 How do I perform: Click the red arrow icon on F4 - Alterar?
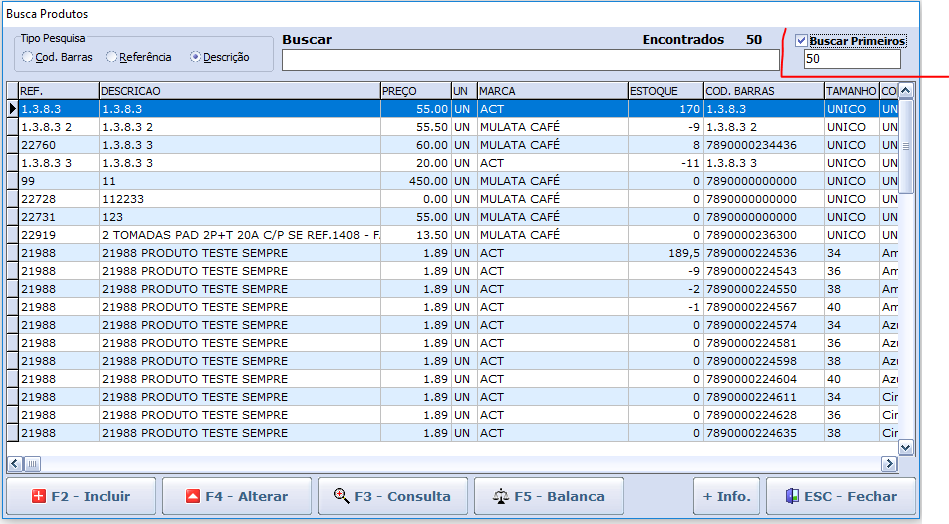coord(193,496)
